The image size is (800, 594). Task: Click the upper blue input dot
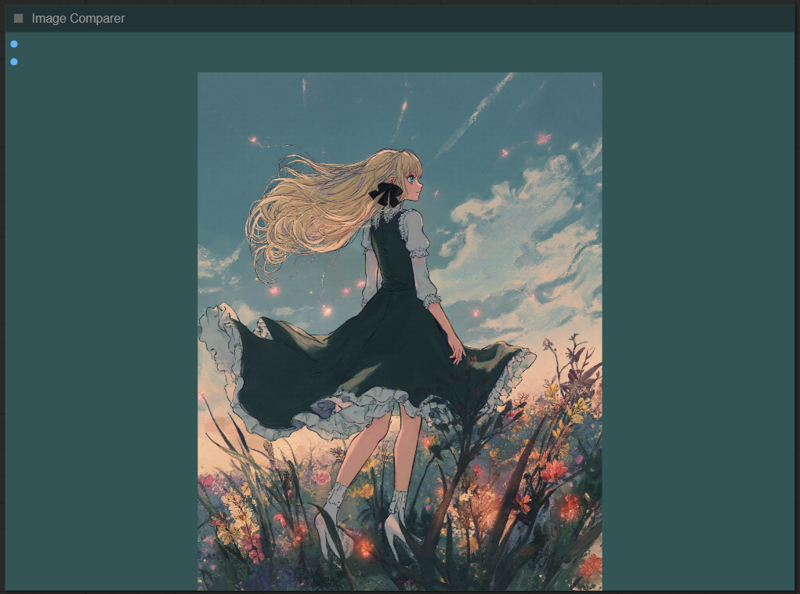(x=14, y=44)
